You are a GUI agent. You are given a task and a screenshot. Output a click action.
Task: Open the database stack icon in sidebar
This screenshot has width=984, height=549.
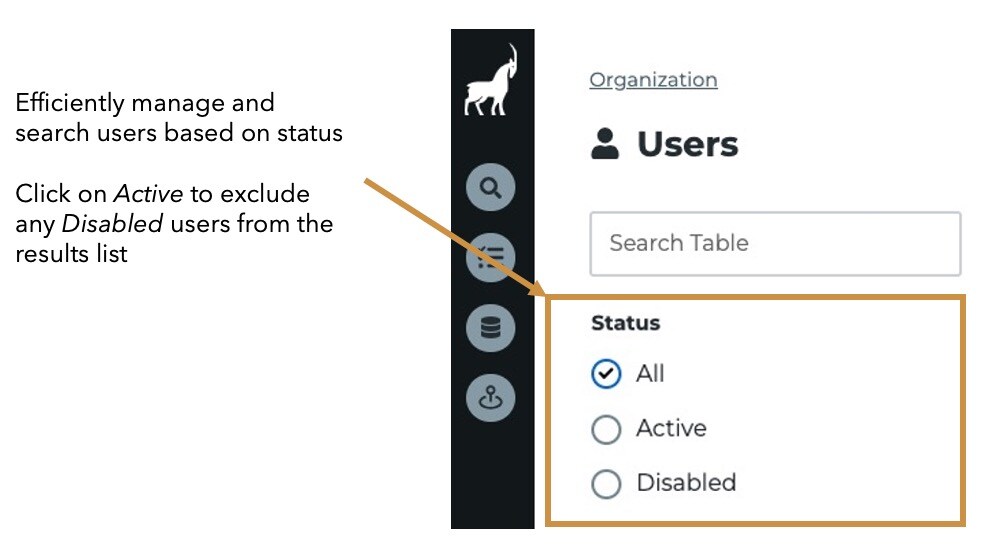coord(491,328)
